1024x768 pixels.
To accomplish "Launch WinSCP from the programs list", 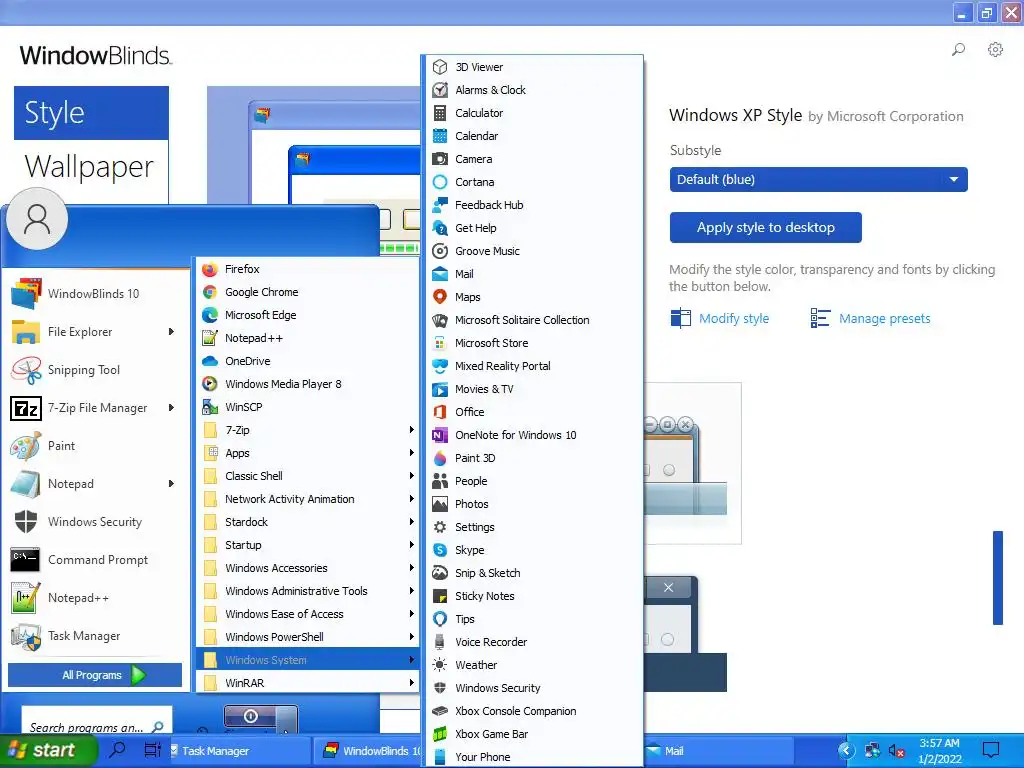I will point(308,407).
